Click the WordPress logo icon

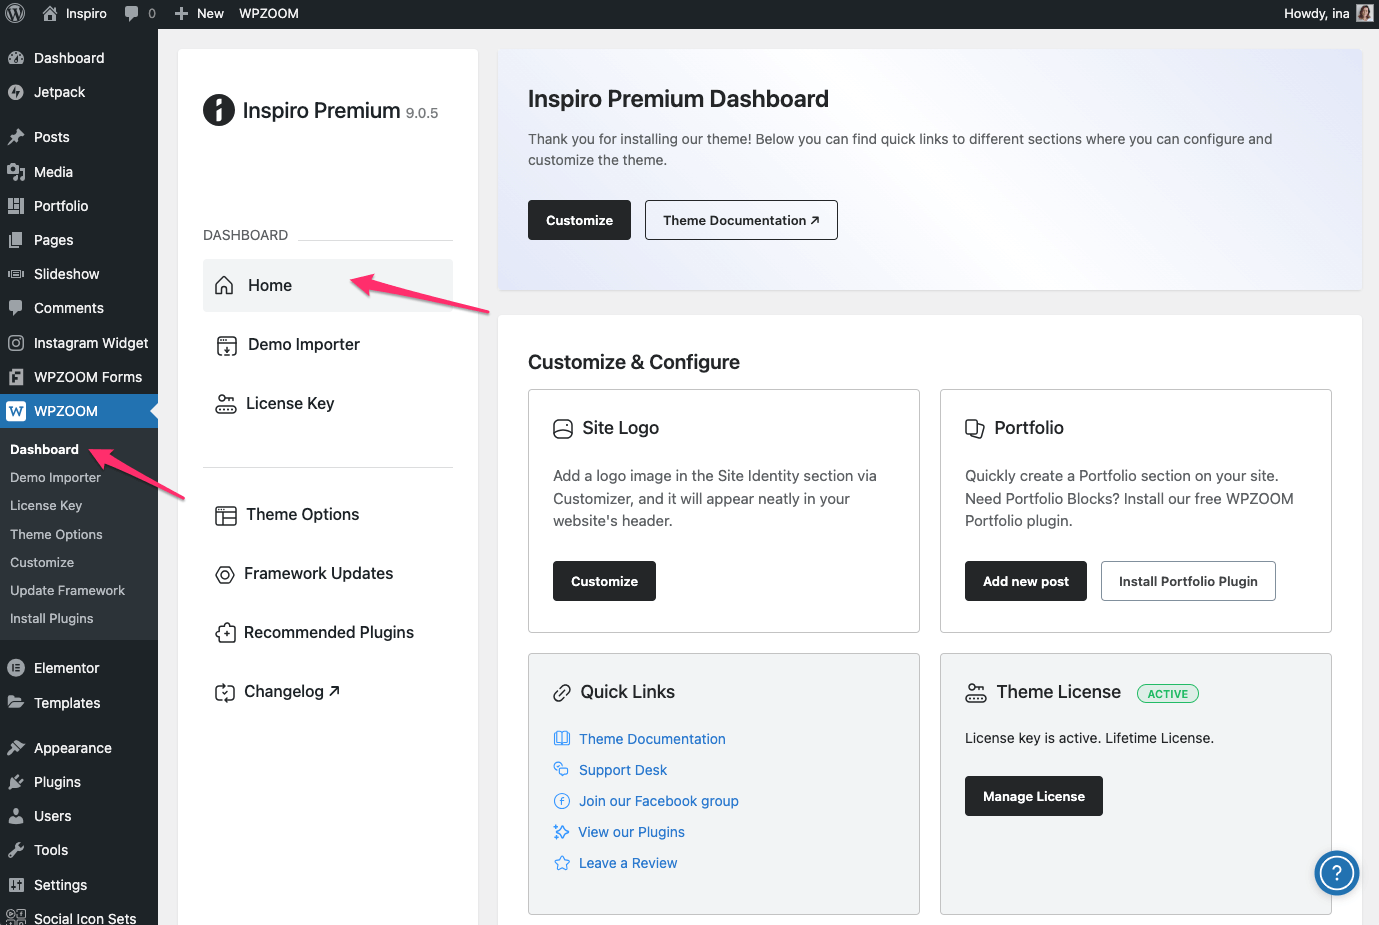15,13
